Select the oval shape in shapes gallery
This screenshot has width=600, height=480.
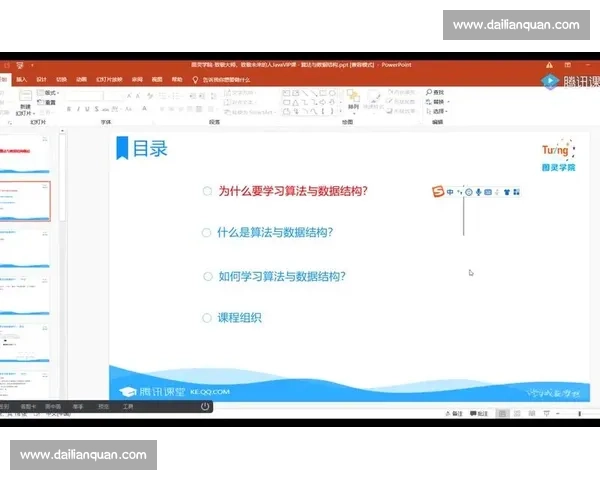(333, 93)
